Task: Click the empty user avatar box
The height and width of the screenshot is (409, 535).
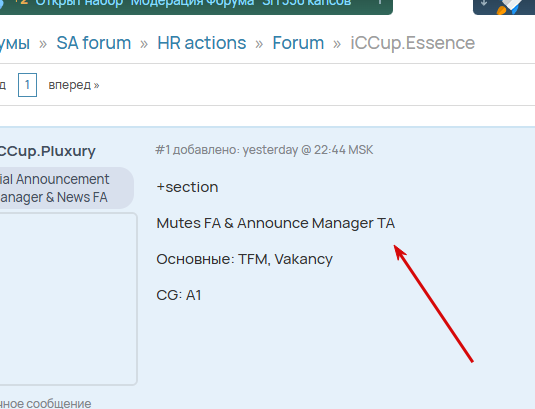Action: click(68, 299)
